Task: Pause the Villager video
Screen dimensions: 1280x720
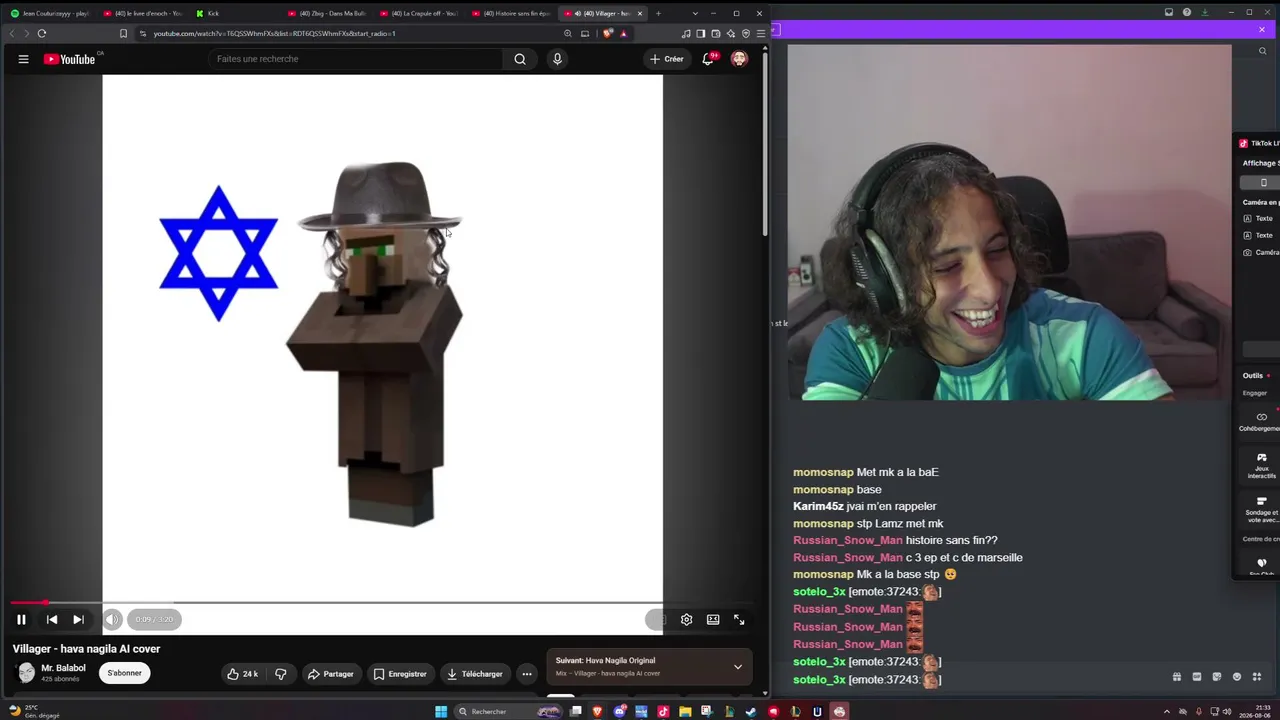Action: [21, 620]
